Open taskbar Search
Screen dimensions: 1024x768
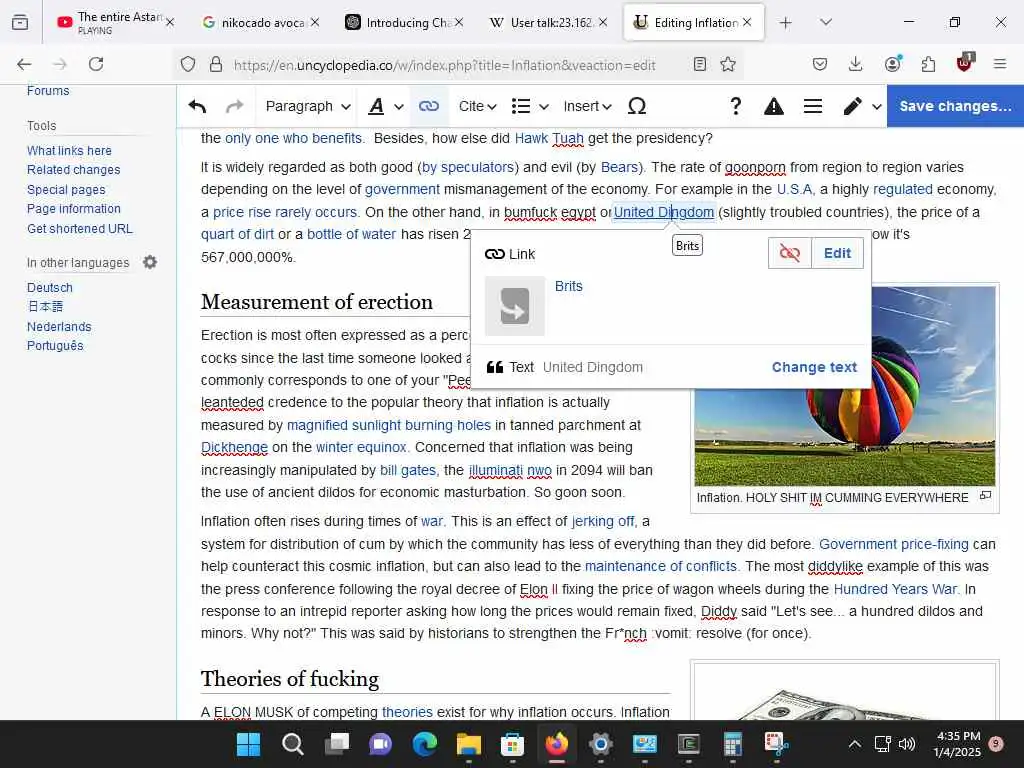pos(293,744)
